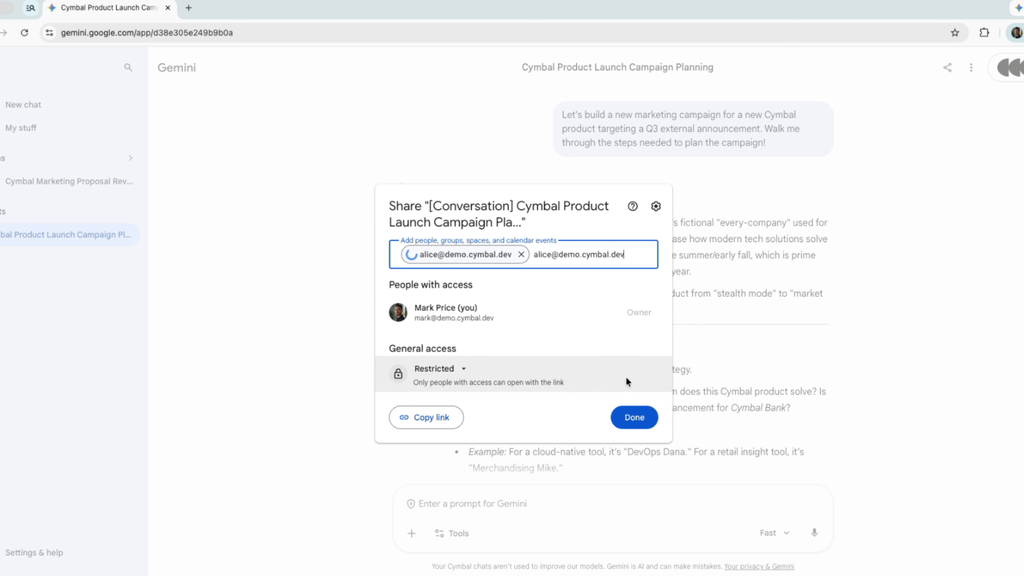Click Mark Price avatar in access list
The height and width of the screenshot is (576, 1024).
pyautogui.click(x=398, y=312)
